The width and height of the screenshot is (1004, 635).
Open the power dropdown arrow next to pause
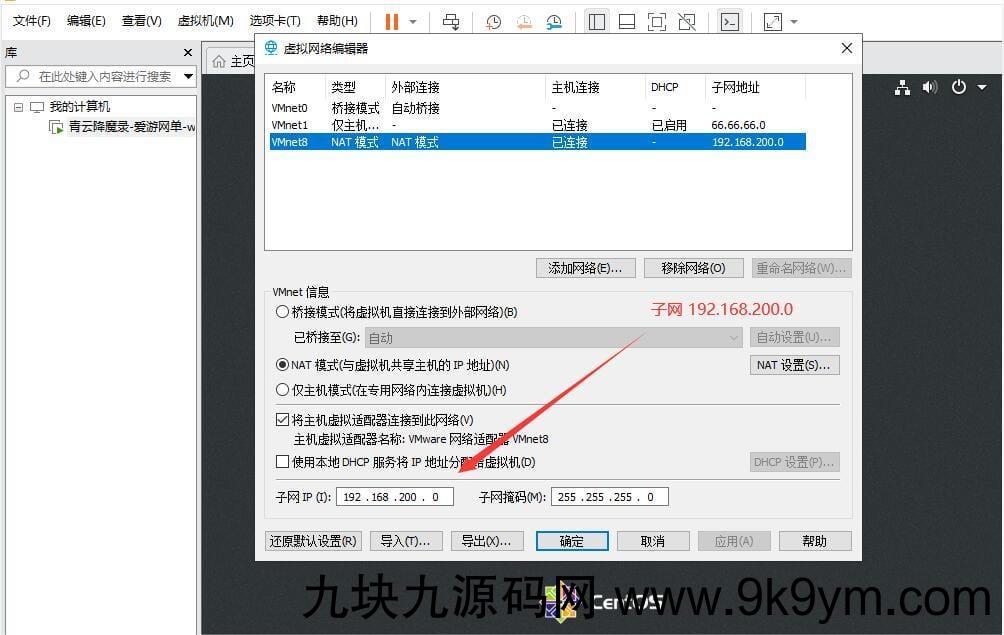point(413,21)
